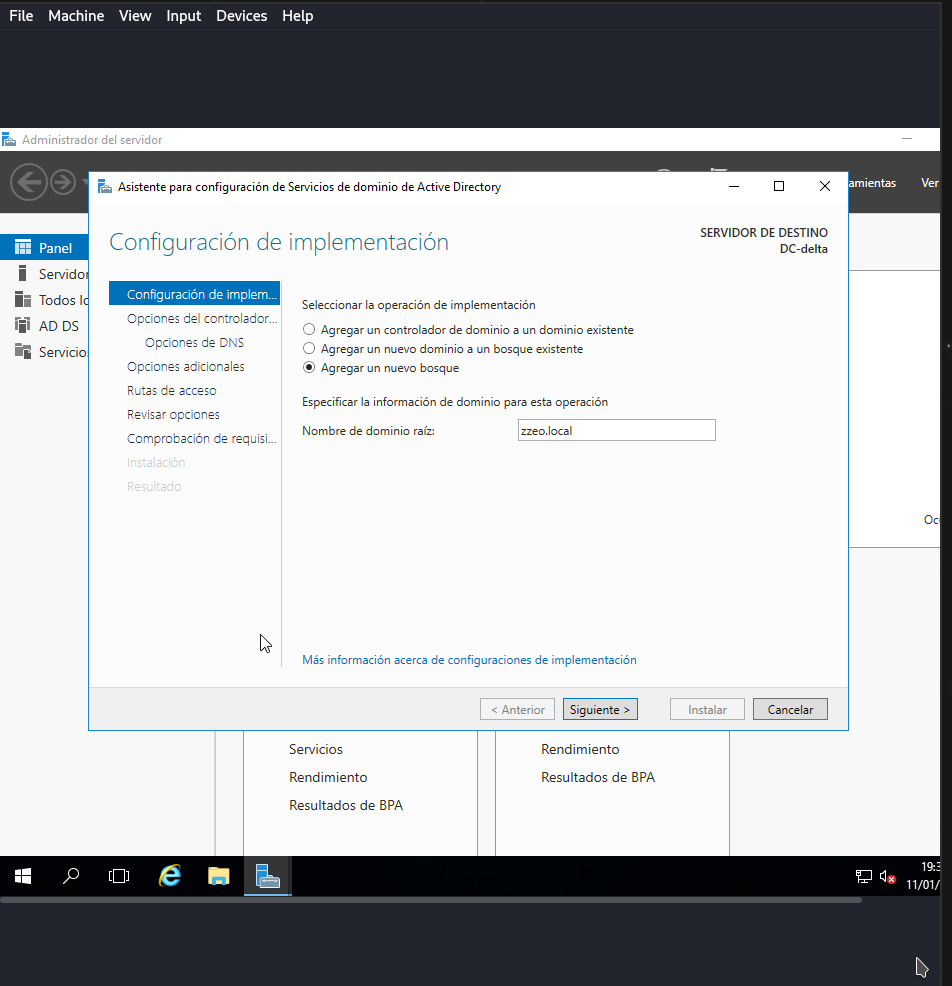Click Rendimiento under Servicios in left tile
Viewport: 952px width, 986px height.
coord(328,777)
